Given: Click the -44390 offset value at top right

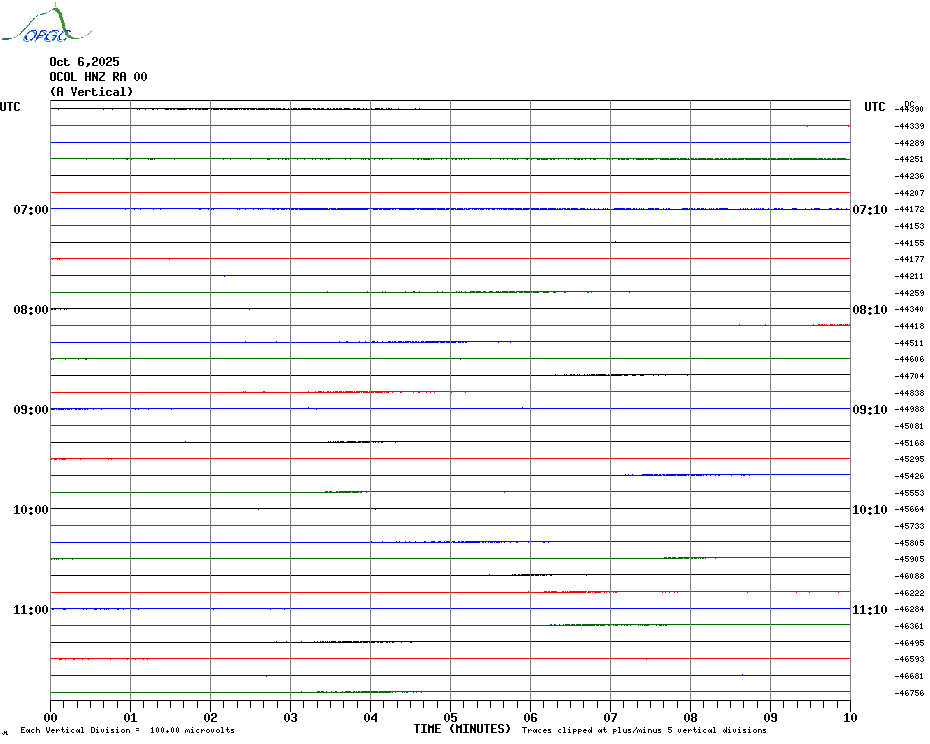Looking at the screenshot, I should 909,109.
